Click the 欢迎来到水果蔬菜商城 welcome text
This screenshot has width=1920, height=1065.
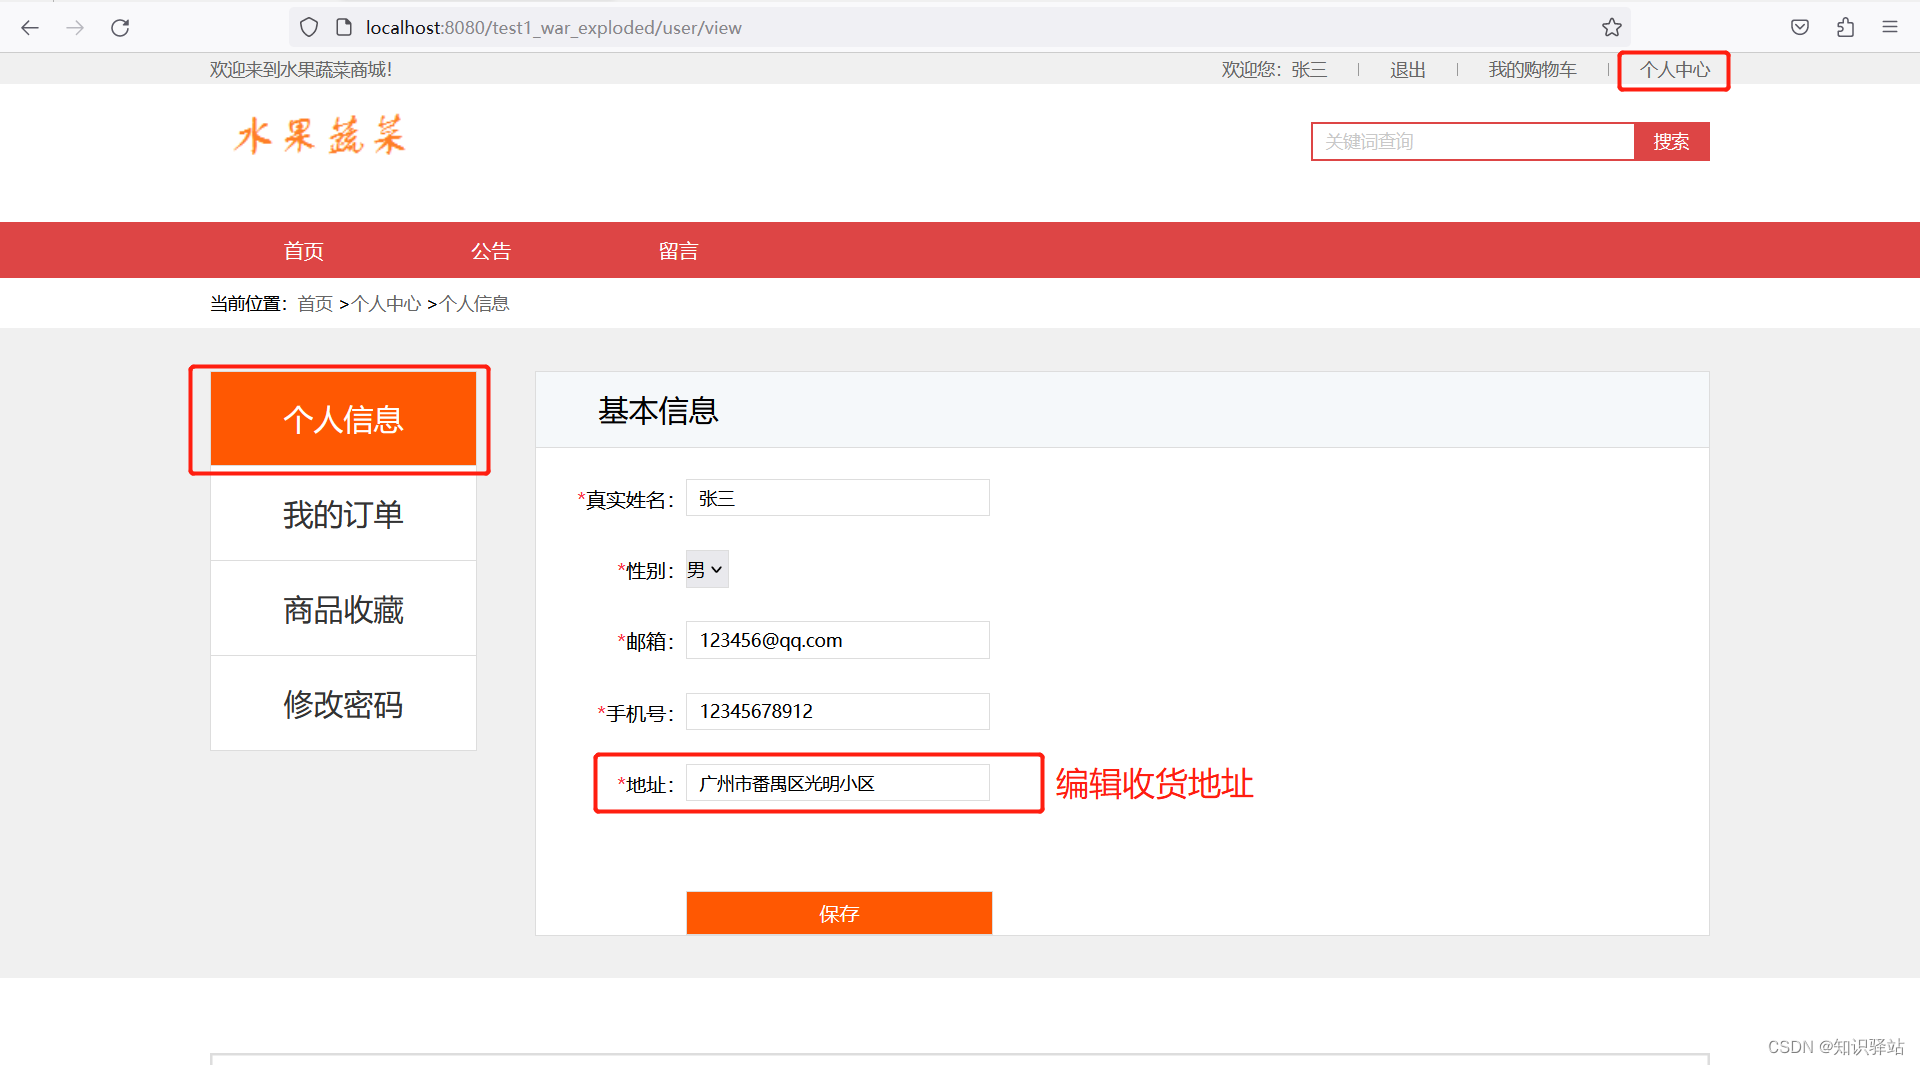point(301,70)
